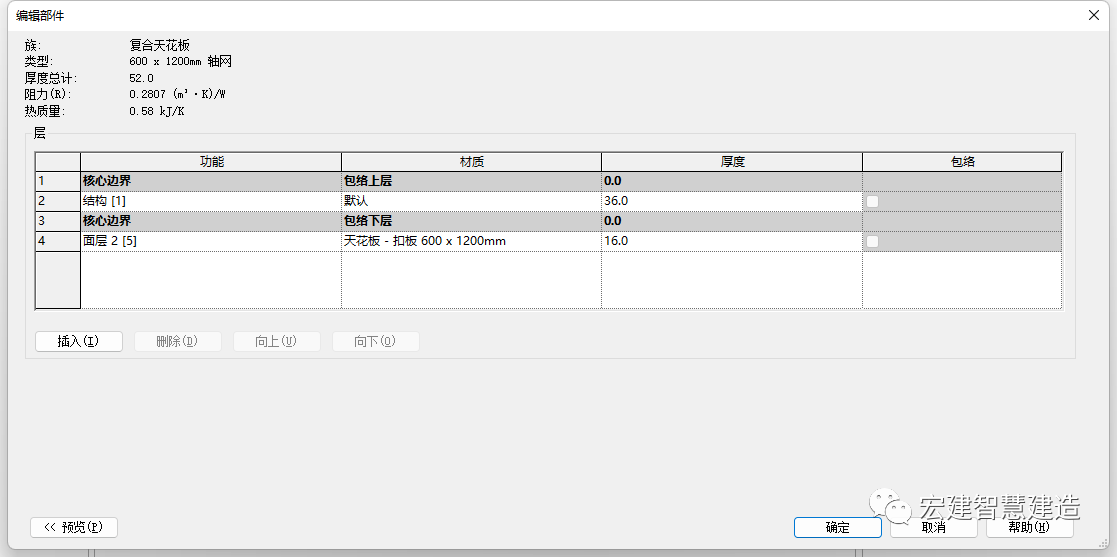Edit the 16.0 thickness cell

coord(732,241)
